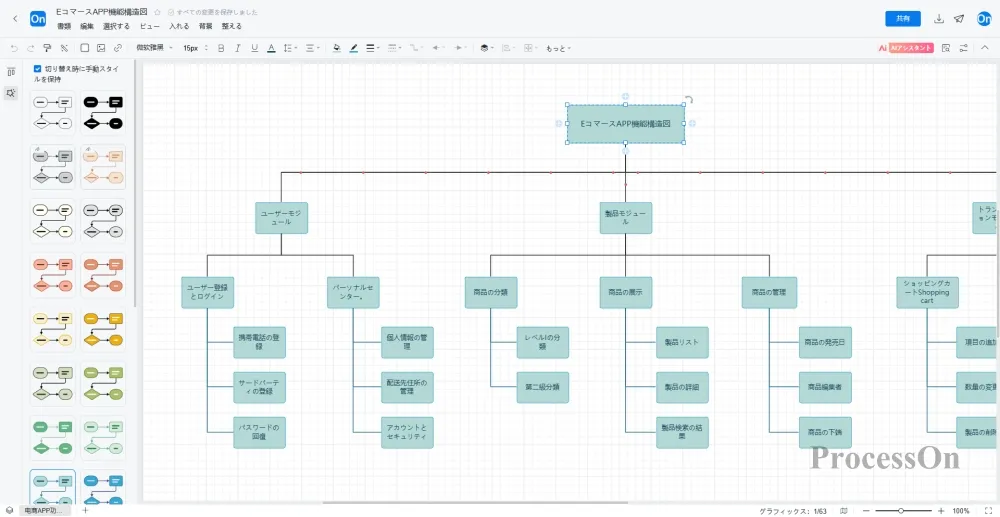The width and height of the screenshot is (1000, 517).
Task: Open the font color picker
Action: (x=271, y=47)
